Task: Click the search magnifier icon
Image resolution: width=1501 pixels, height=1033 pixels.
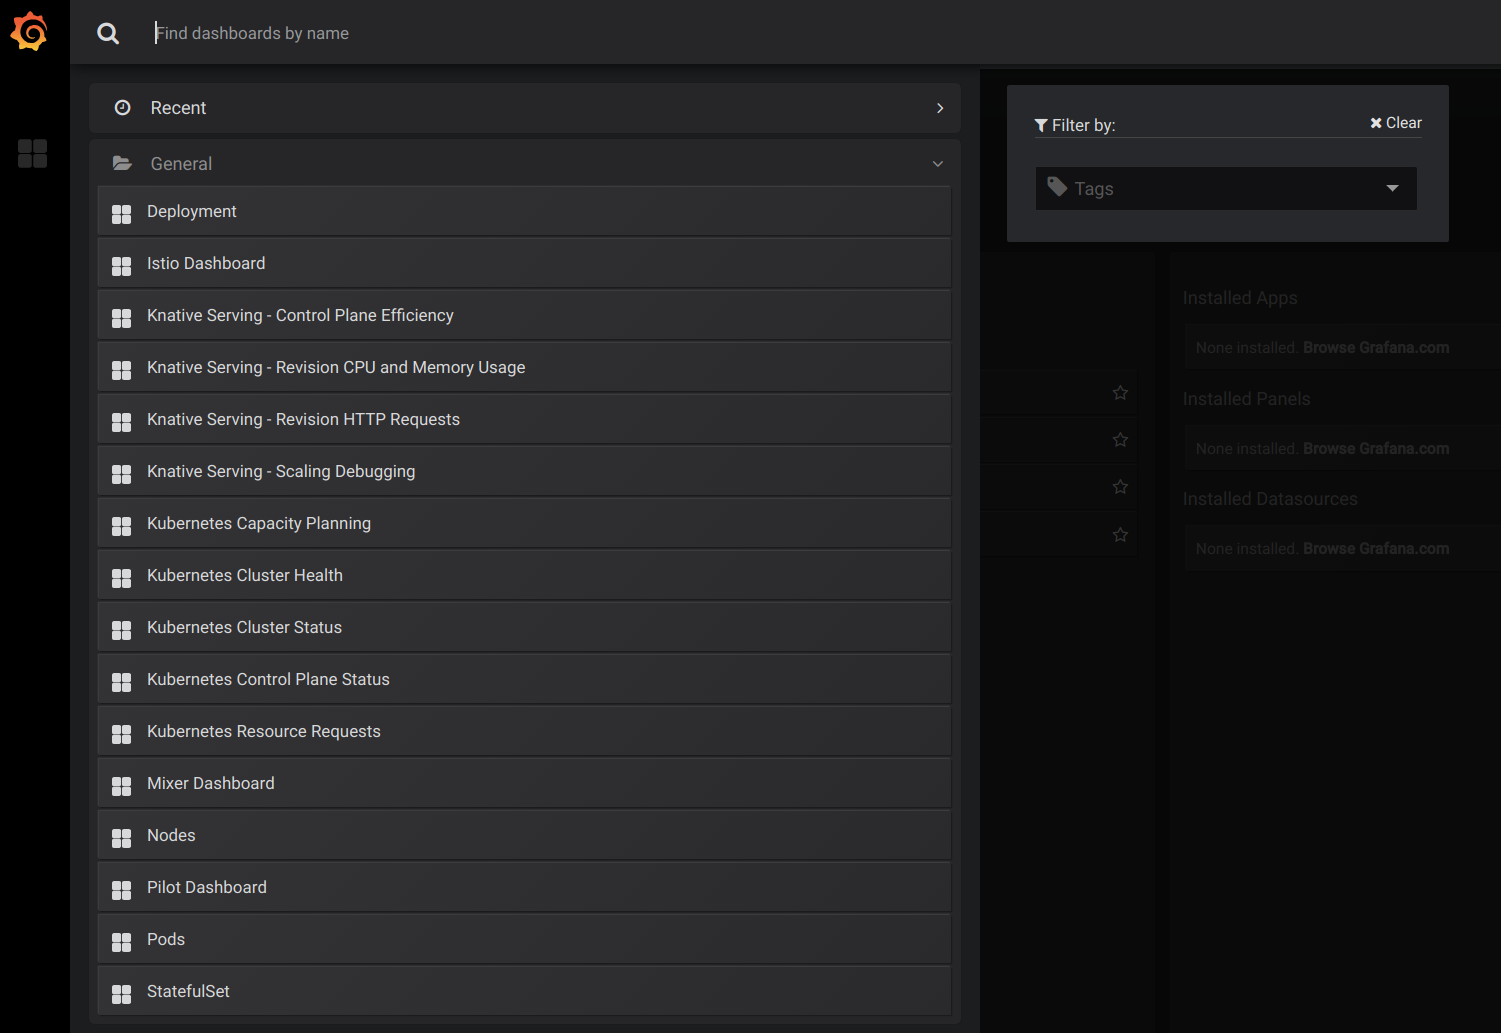Action: 108,33
